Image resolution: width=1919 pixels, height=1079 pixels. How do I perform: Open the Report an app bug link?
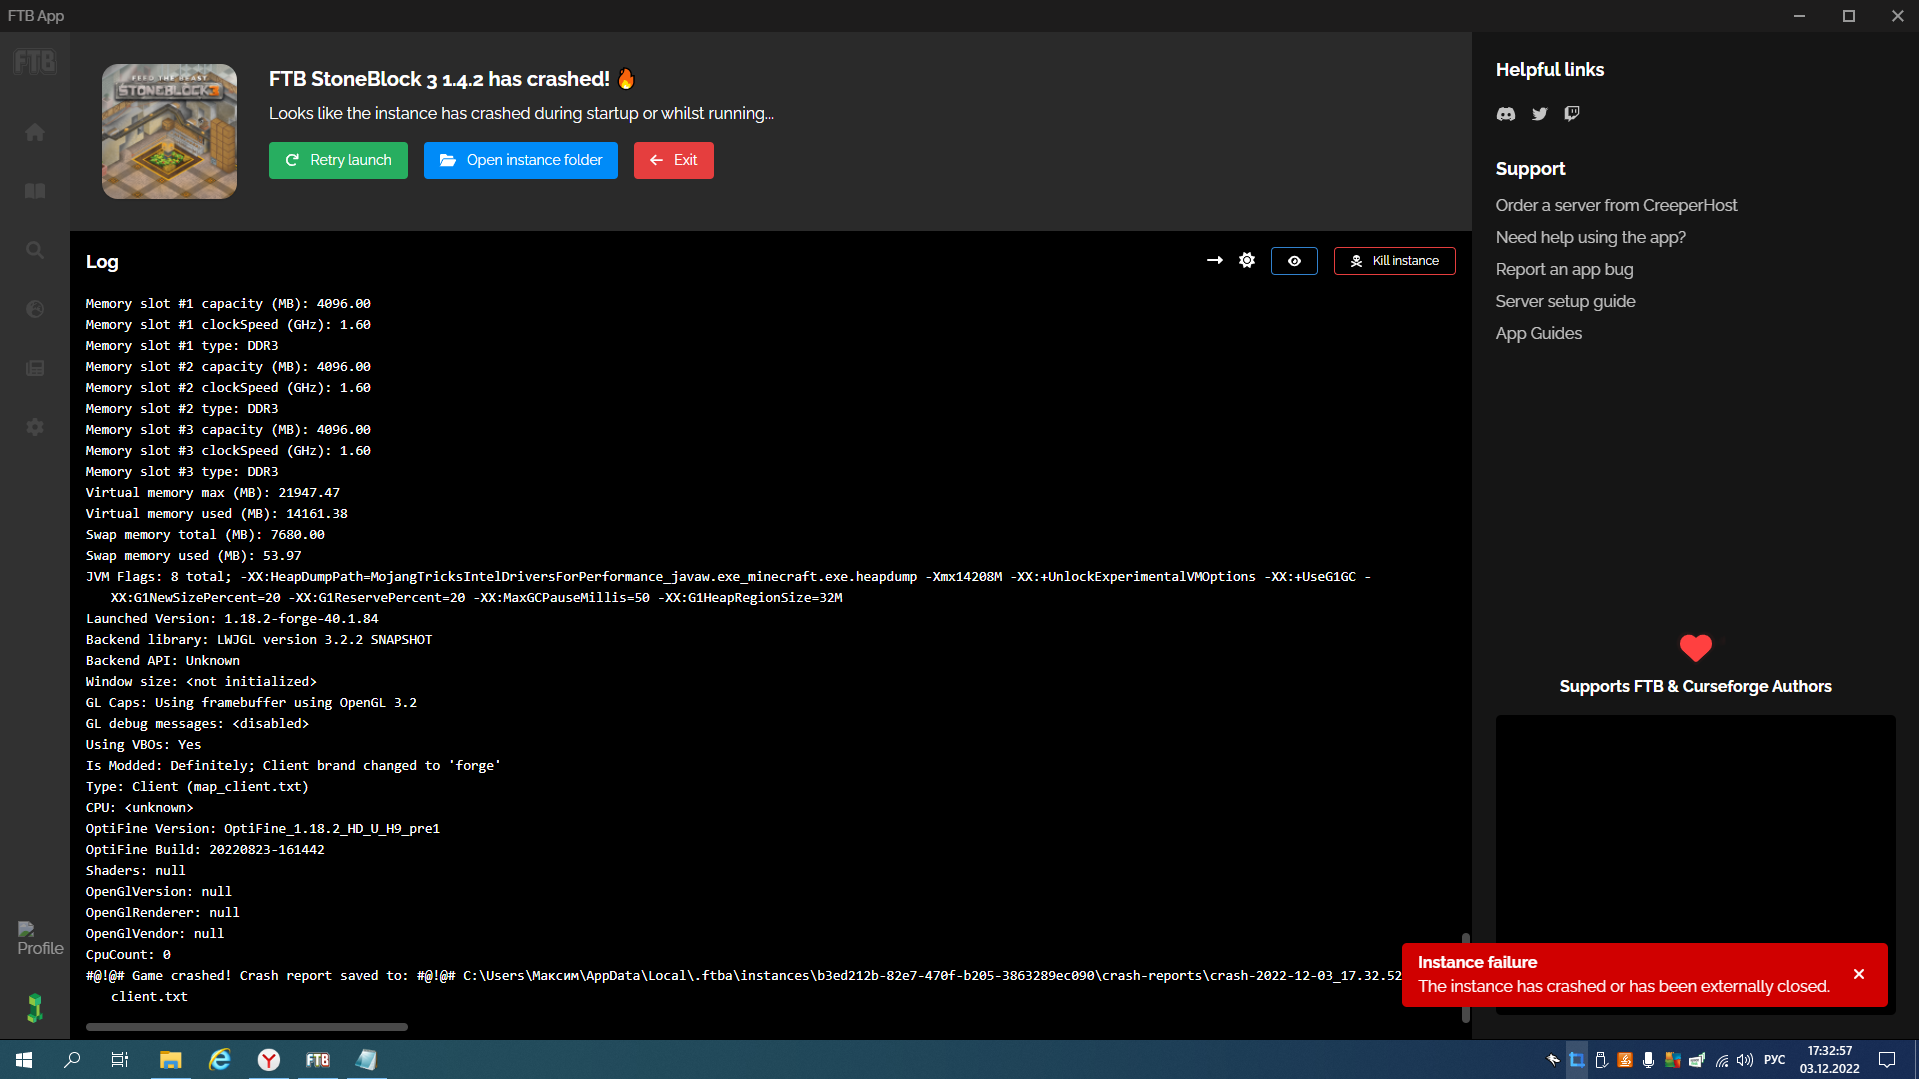point(1563,269)
